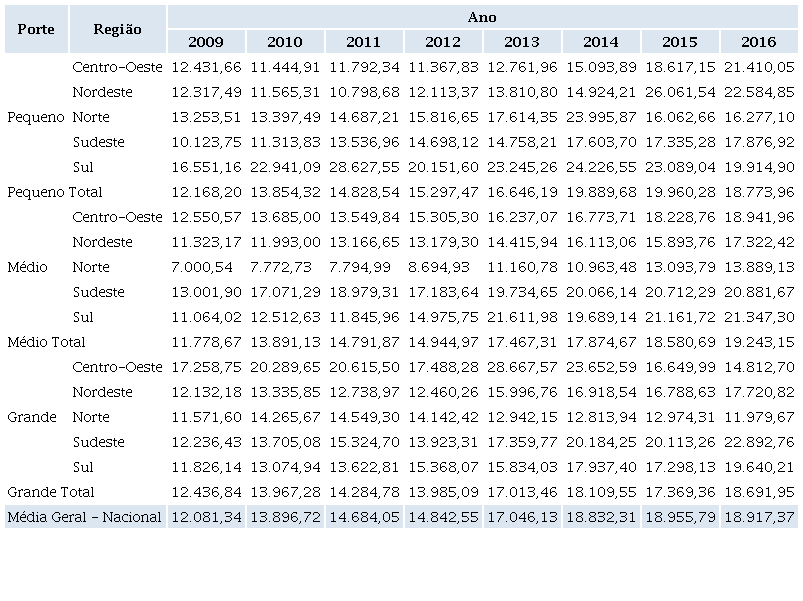Click the Média Geral - Nacional row label

point(84,517)
